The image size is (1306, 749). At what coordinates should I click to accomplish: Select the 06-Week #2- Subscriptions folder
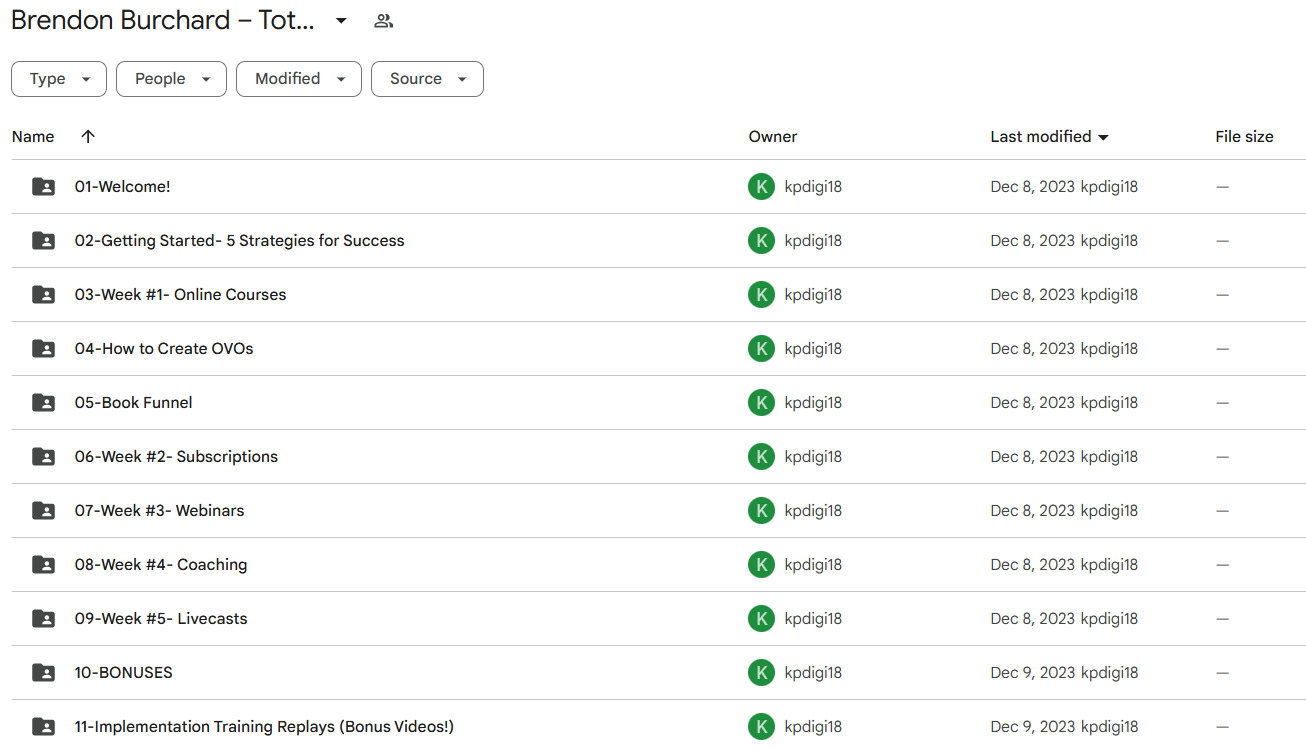point(176,457)
